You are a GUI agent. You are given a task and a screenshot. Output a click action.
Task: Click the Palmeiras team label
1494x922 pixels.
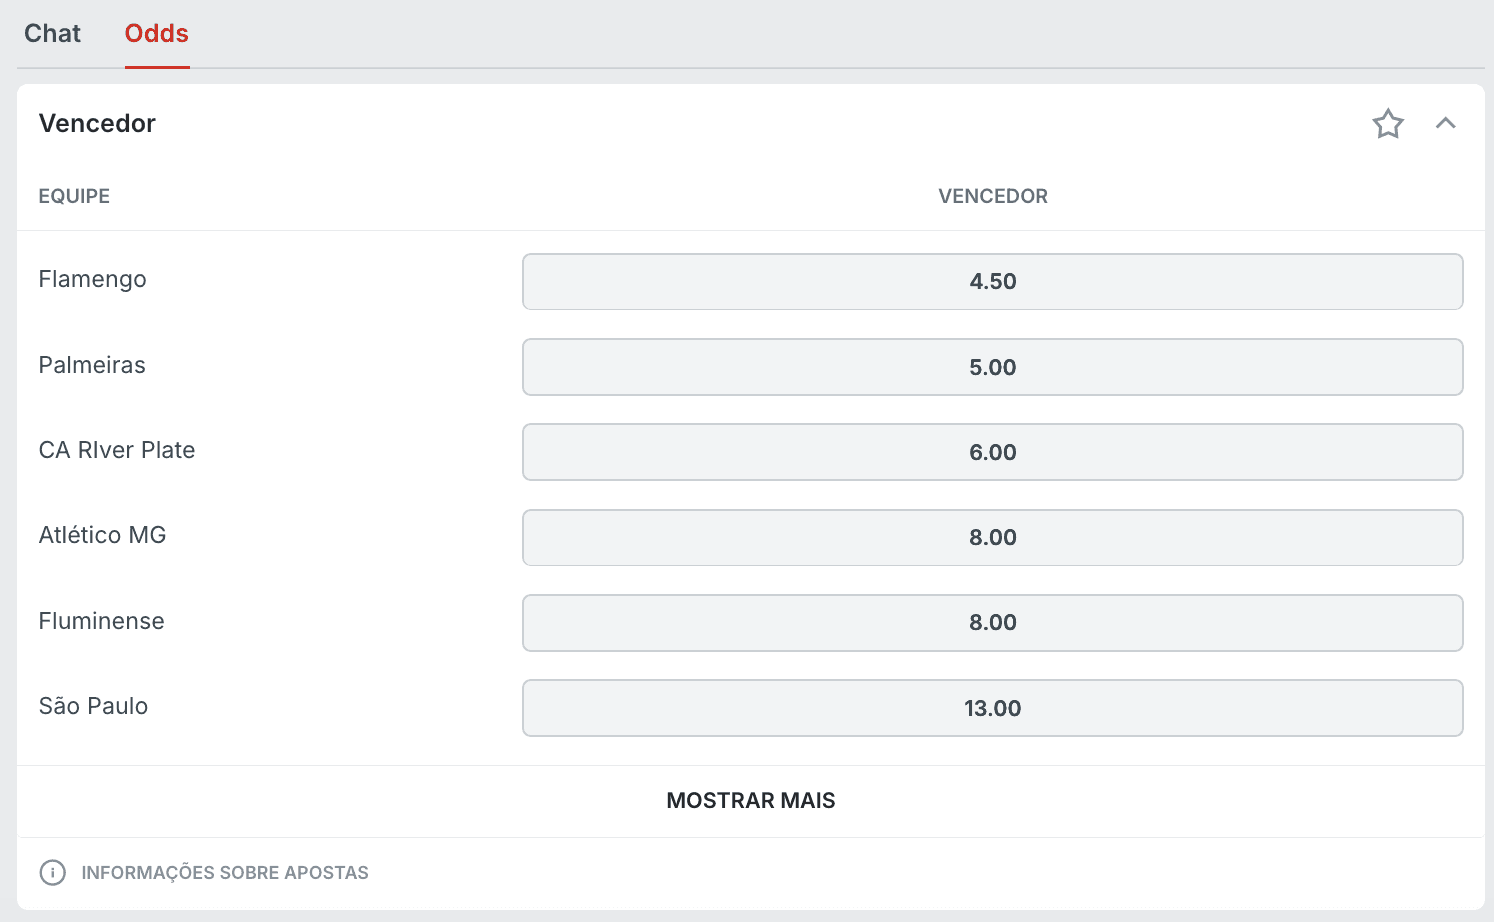92,365
